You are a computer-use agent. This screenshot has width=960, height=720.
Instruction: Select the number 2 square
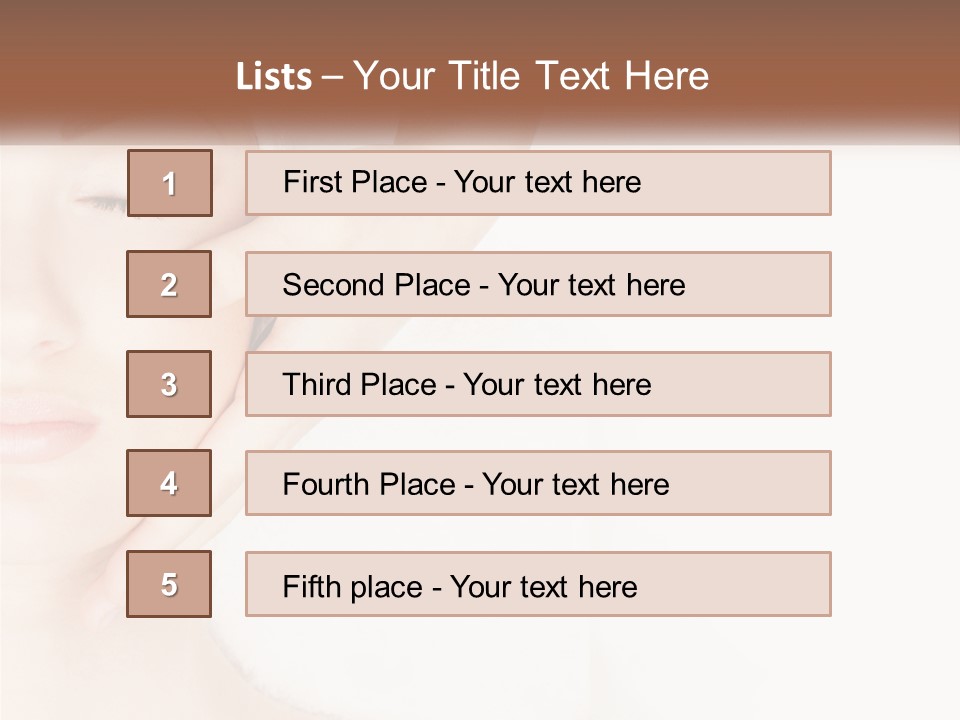point(169,284)
